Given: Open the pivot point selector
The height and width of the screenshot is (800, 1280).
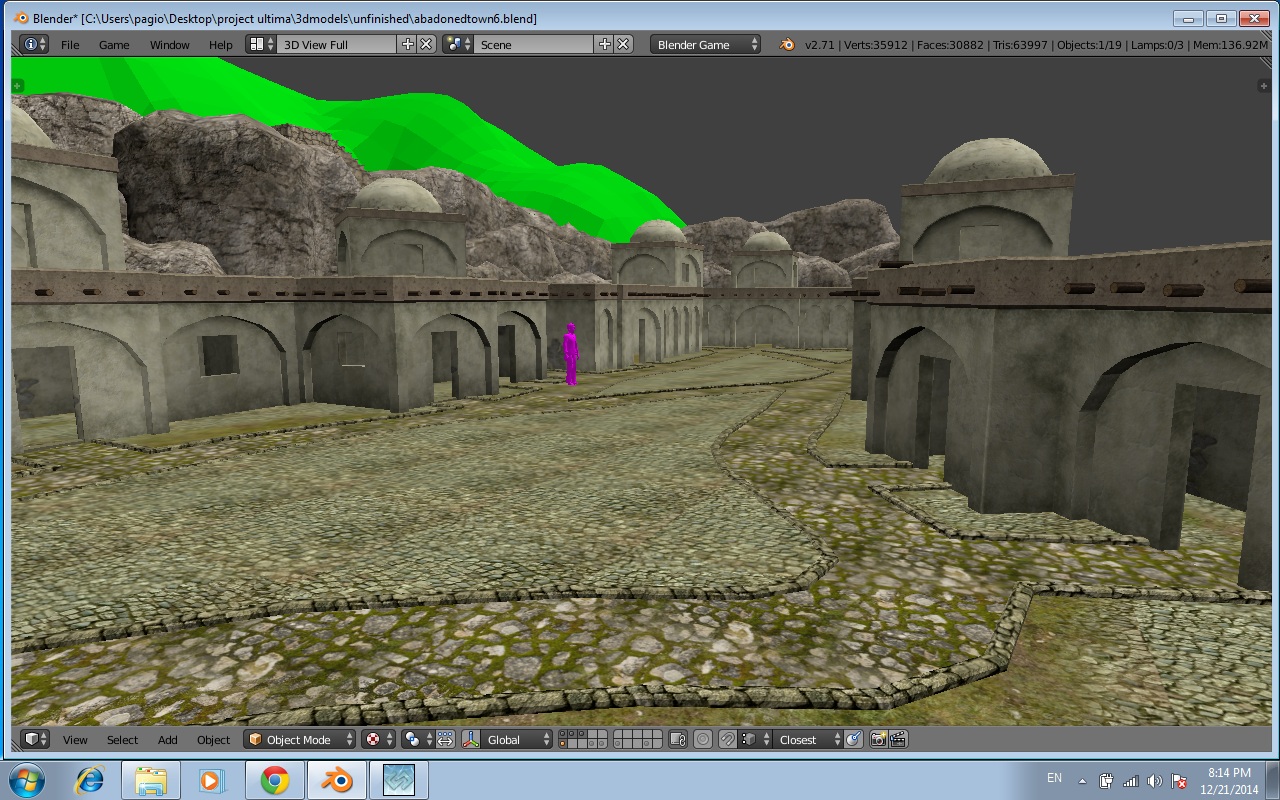Looking at the screenshot, I should pyautogui.click(x=417, y=739).
